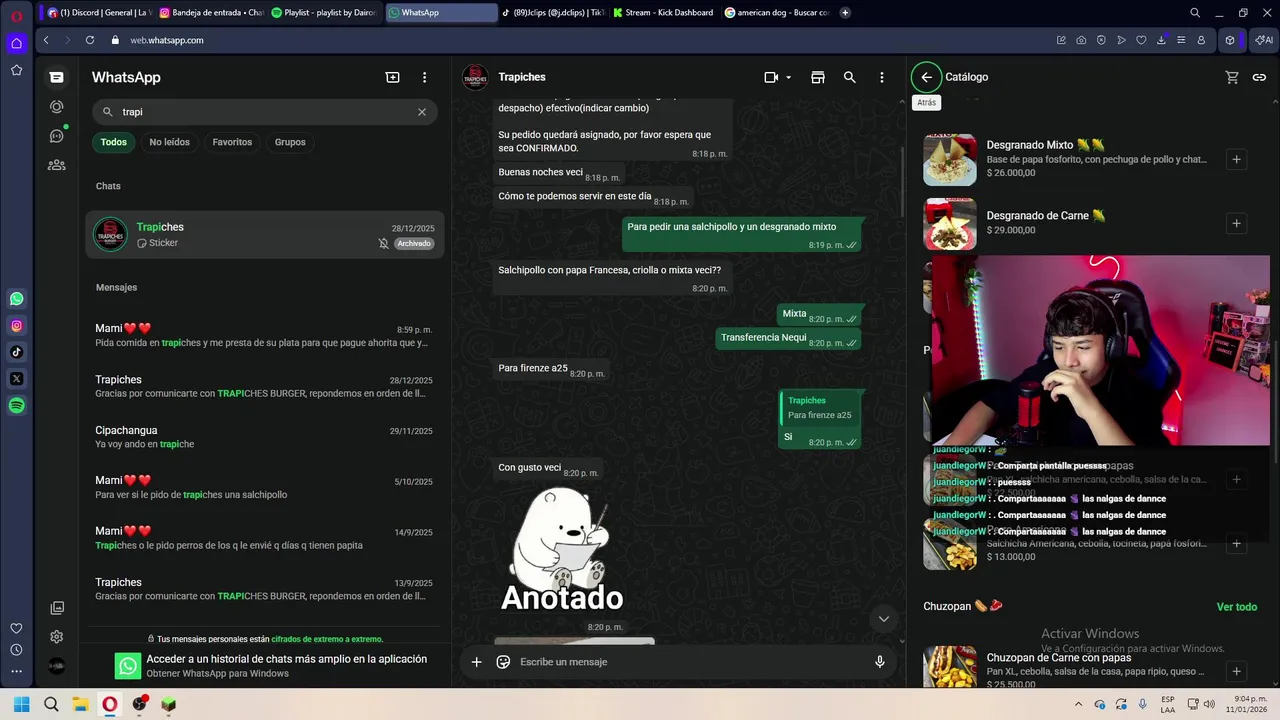Switch to the american dog search tab

[776, 13]
